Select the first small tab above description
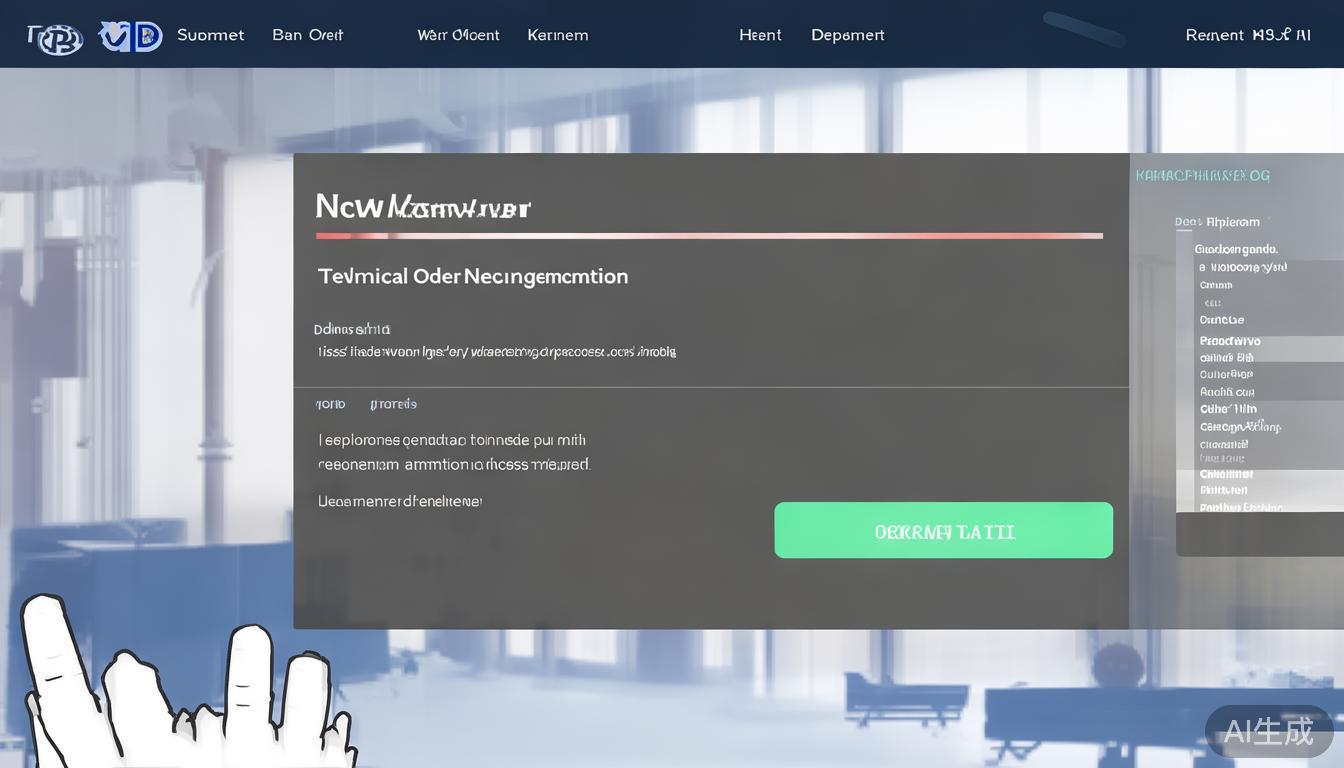Screen dimensions: 1344x768 331,404
